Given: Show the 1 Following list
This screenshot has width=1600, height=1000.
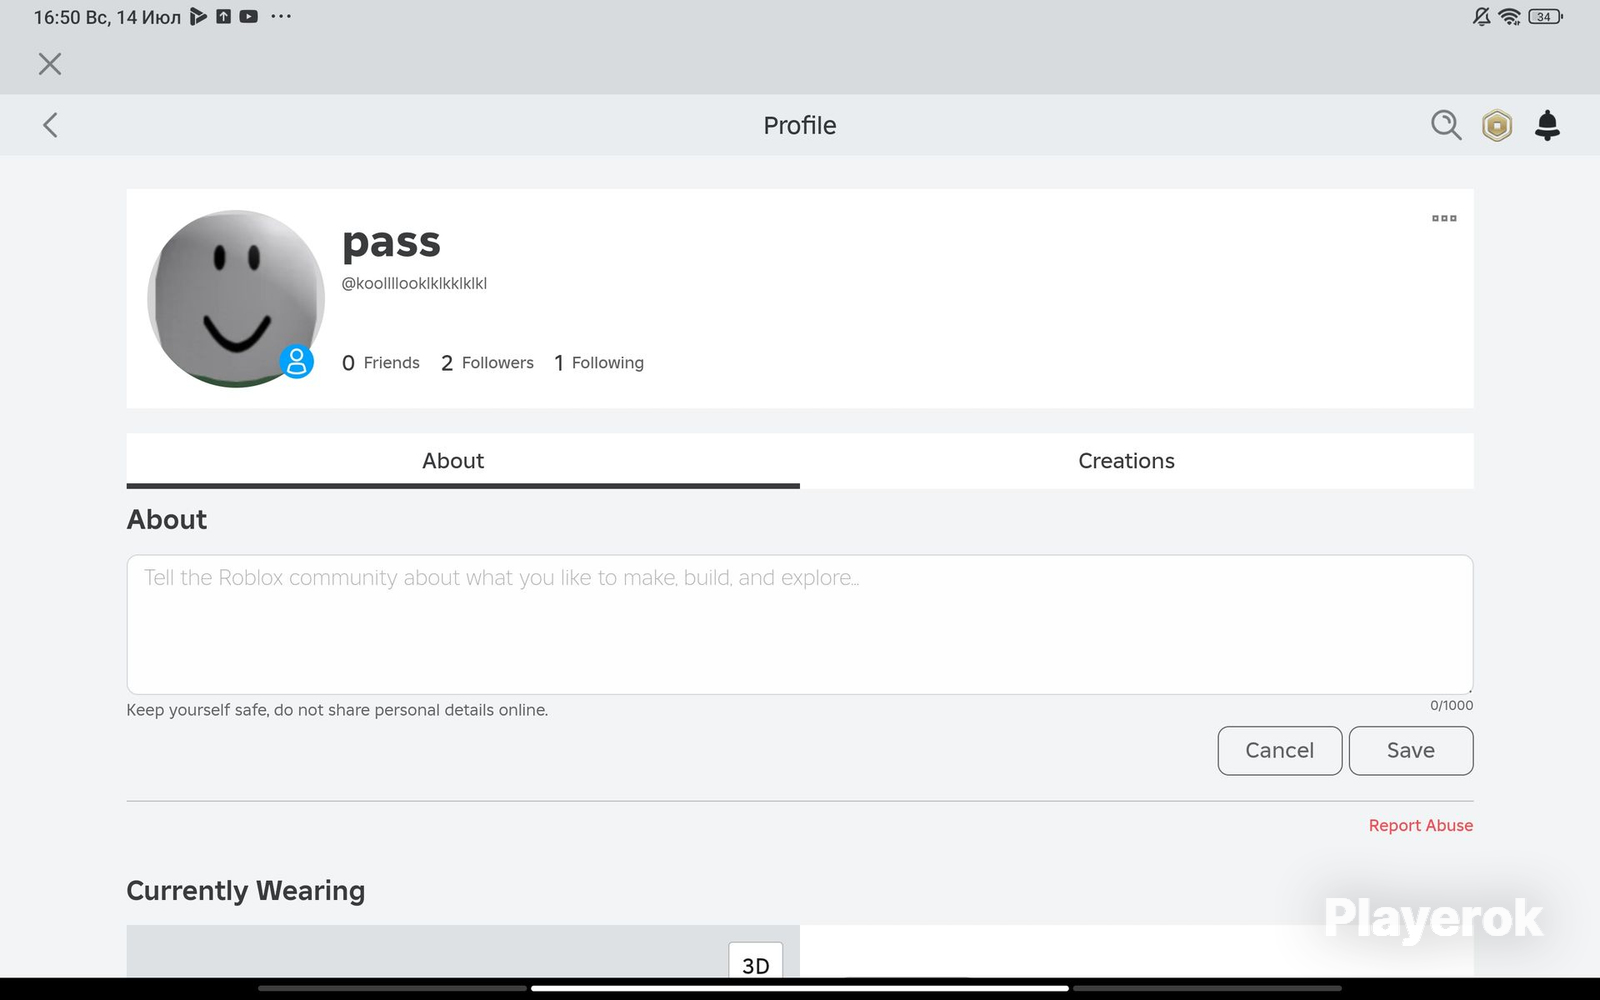Looking at the screenshot, I should point(599,362).
